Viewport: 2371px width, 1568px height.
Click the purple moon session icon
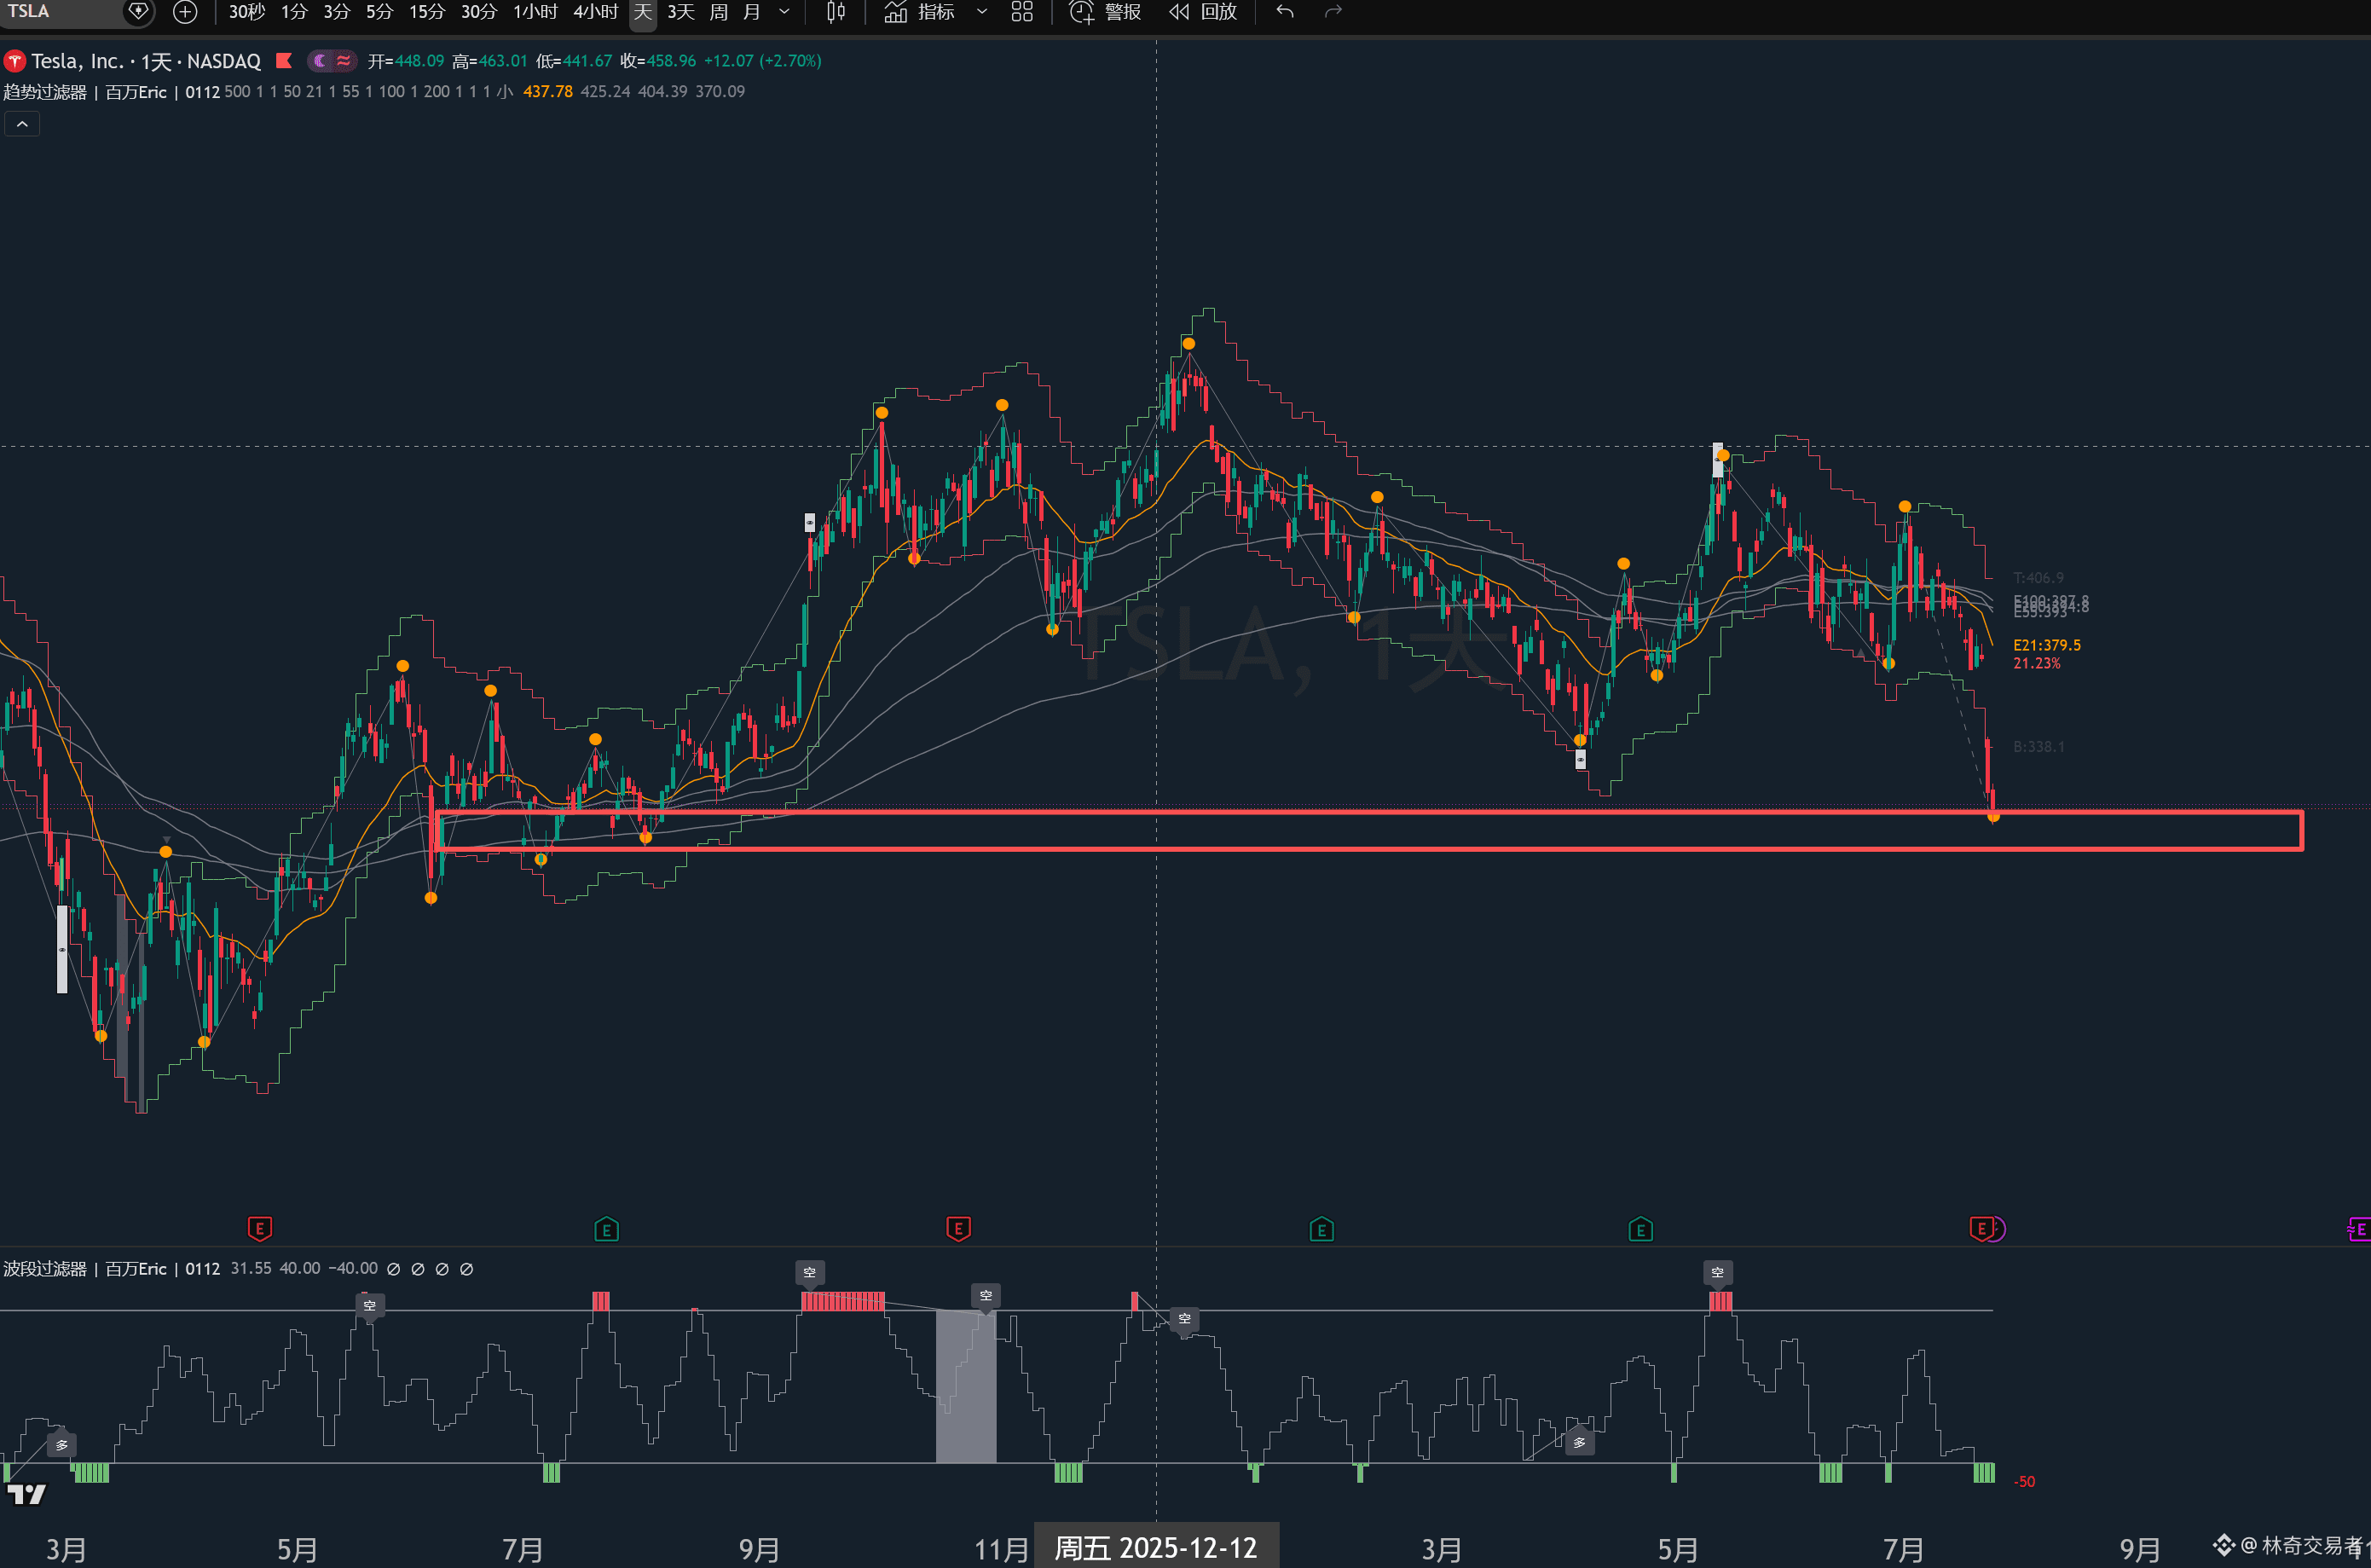point(320,61)
